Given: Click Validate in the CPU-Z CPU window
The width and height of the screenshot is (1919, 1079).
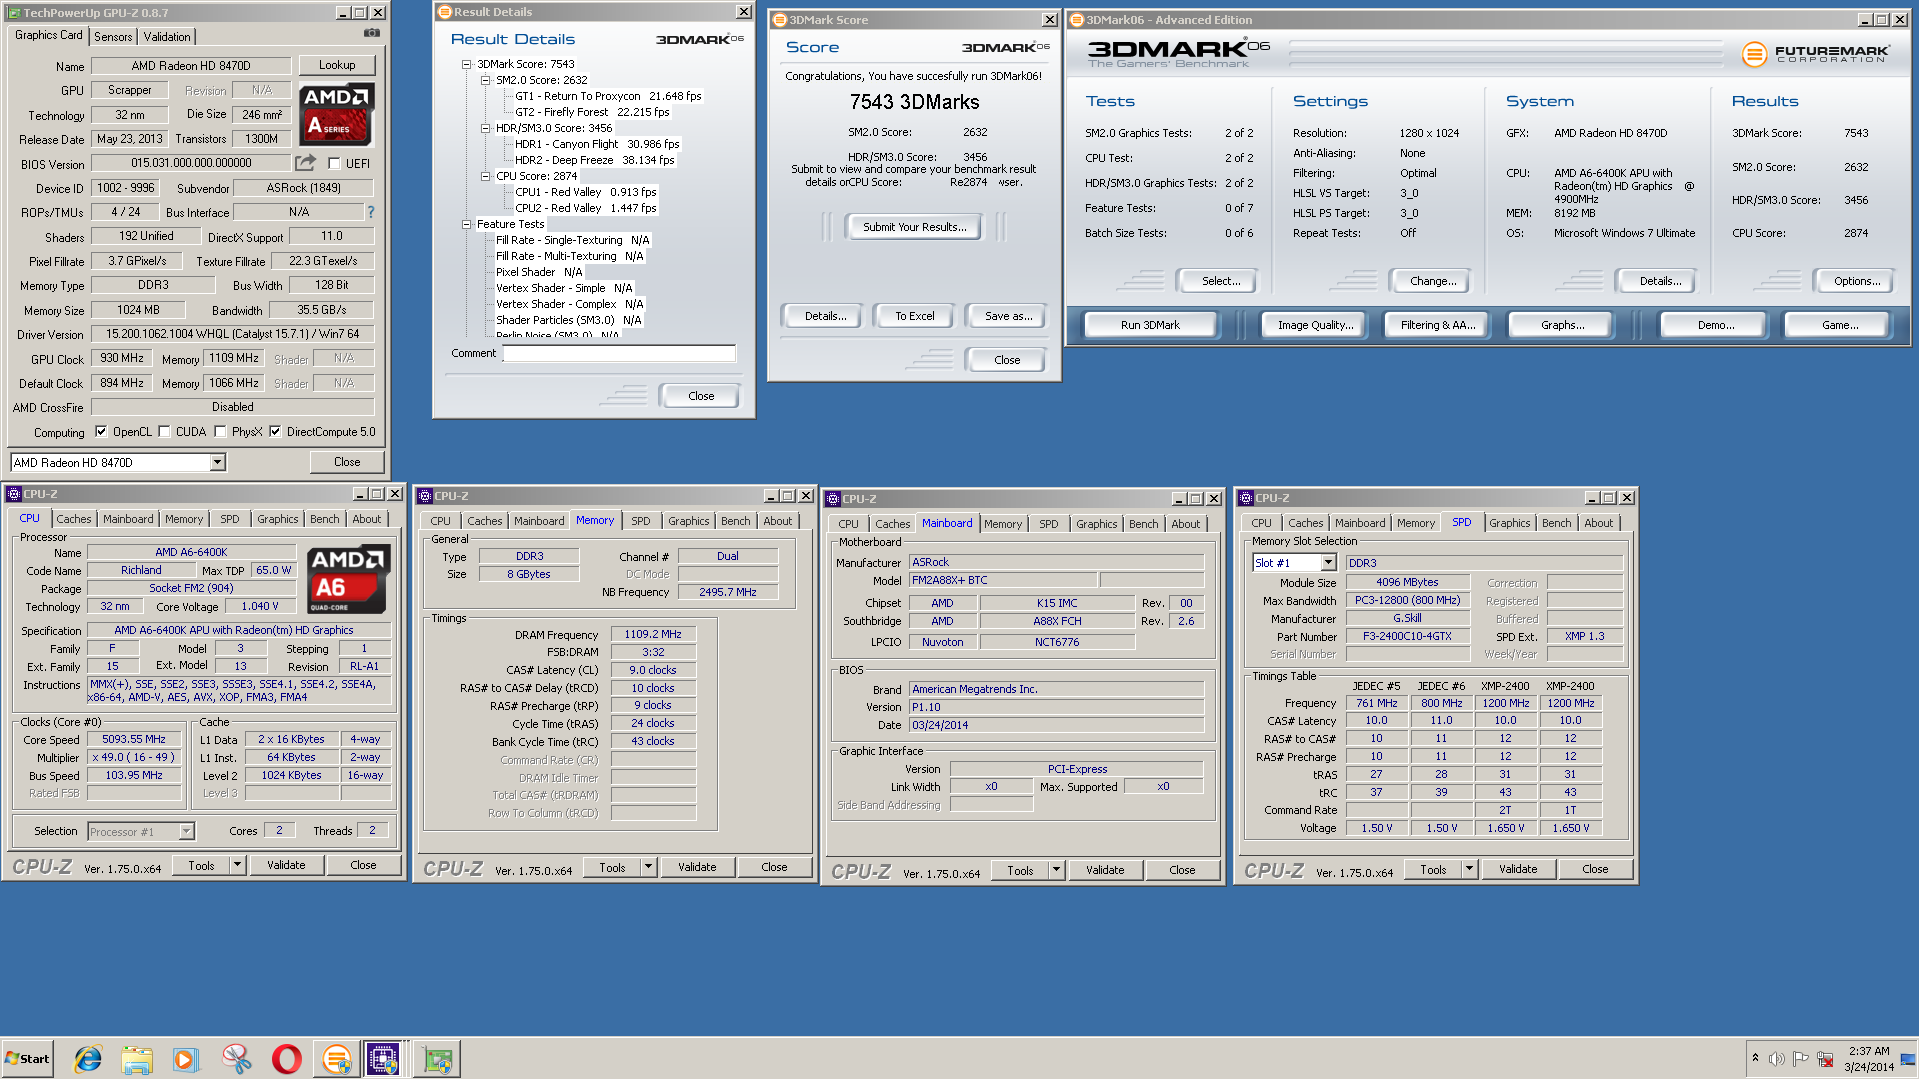Looking at the screenshot, I should click(x=286, y=865).
